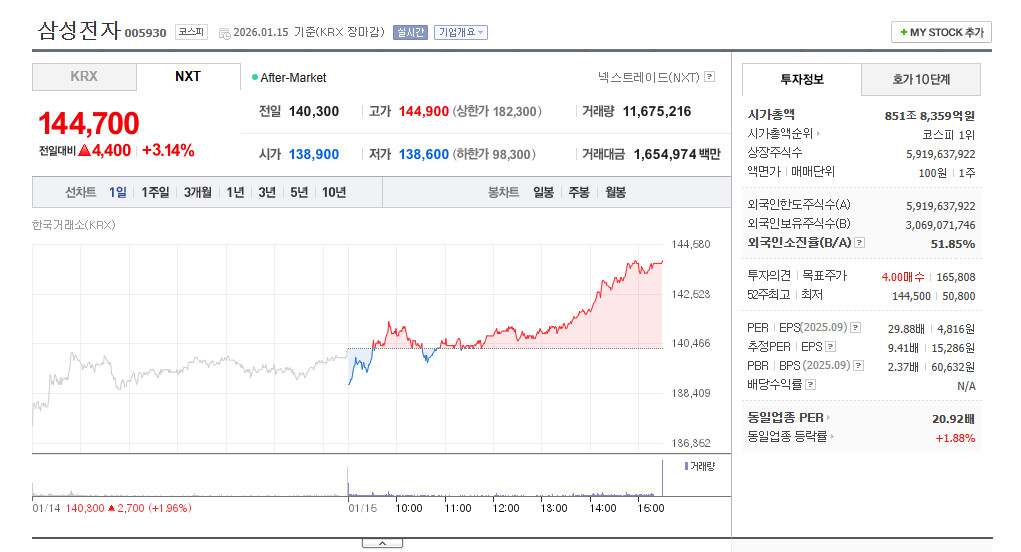Click the 거래대금 value 1,654,974 백만
This screenshot has width=1021, height=552.
tap(677, 154)
